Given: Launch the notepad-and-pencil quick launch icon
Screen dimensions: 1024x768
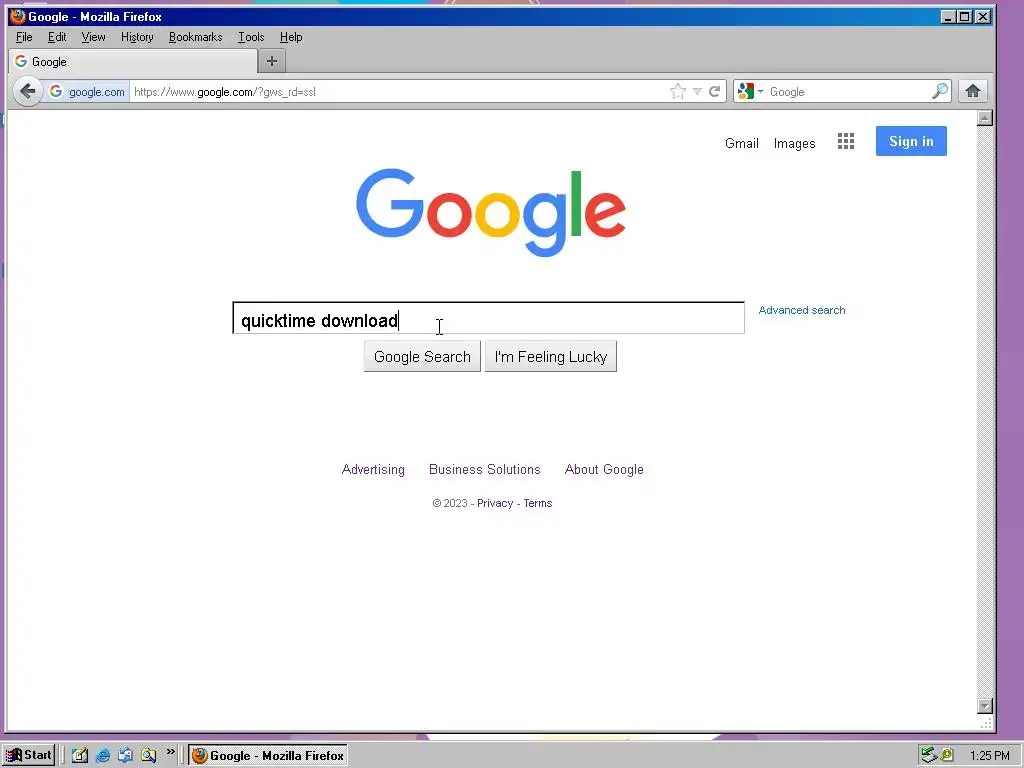Looking at the screenshot, I should click(80, 755).
